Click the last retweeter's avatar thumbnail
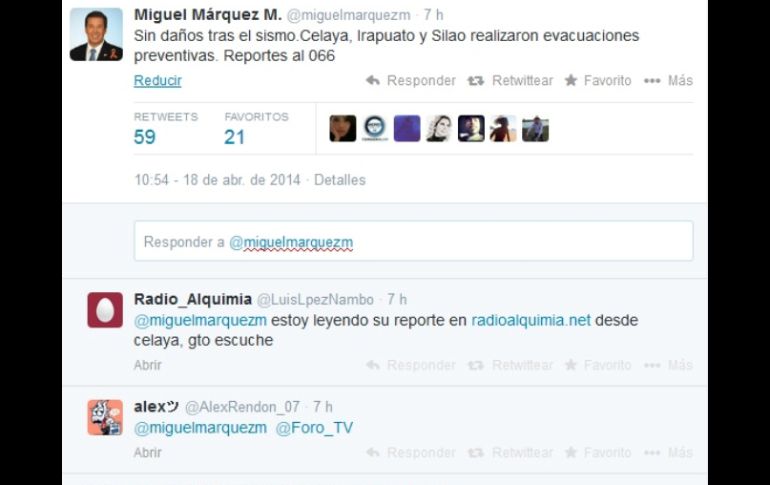Screen dimensions: 770x485 click(x=535, y=129)
